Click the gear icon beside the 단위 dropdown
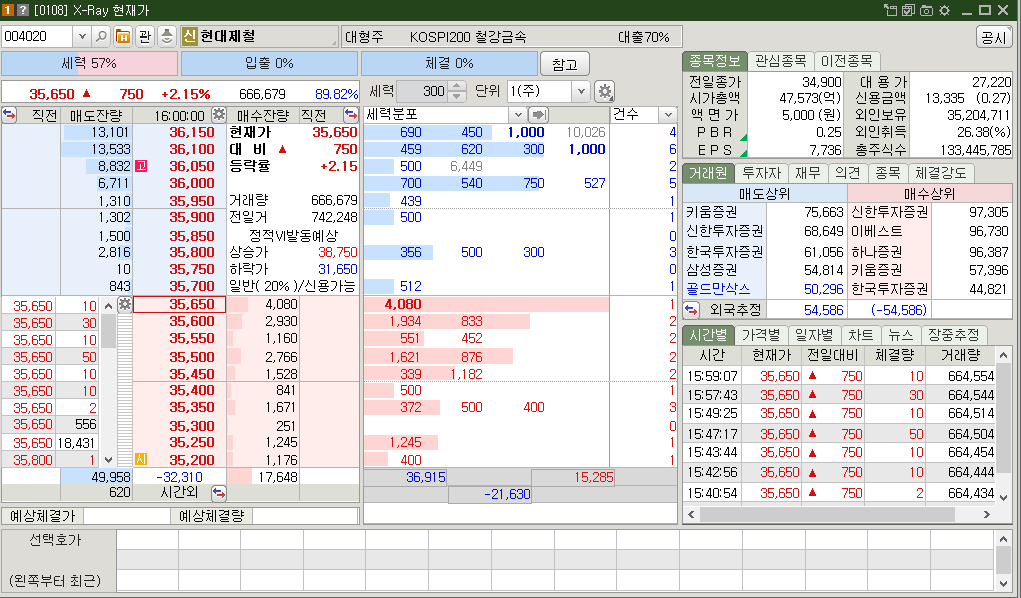The width and height of the screenshot is (1021, 598). [604, 91]
